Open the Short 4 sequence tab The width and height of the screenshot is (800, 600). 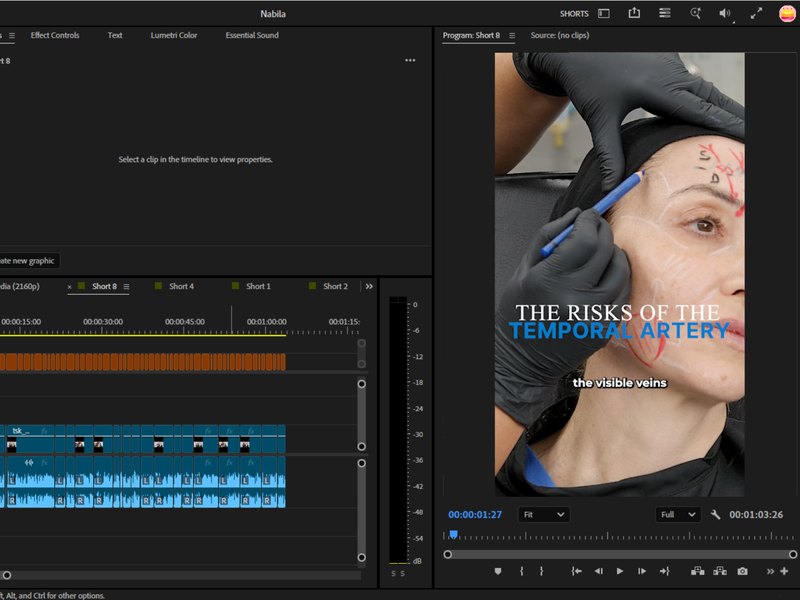[181, 286]
